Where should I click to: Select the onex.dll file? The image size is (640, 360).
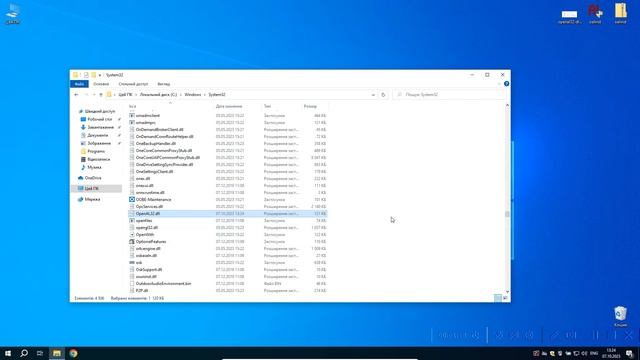click(143, 178)
